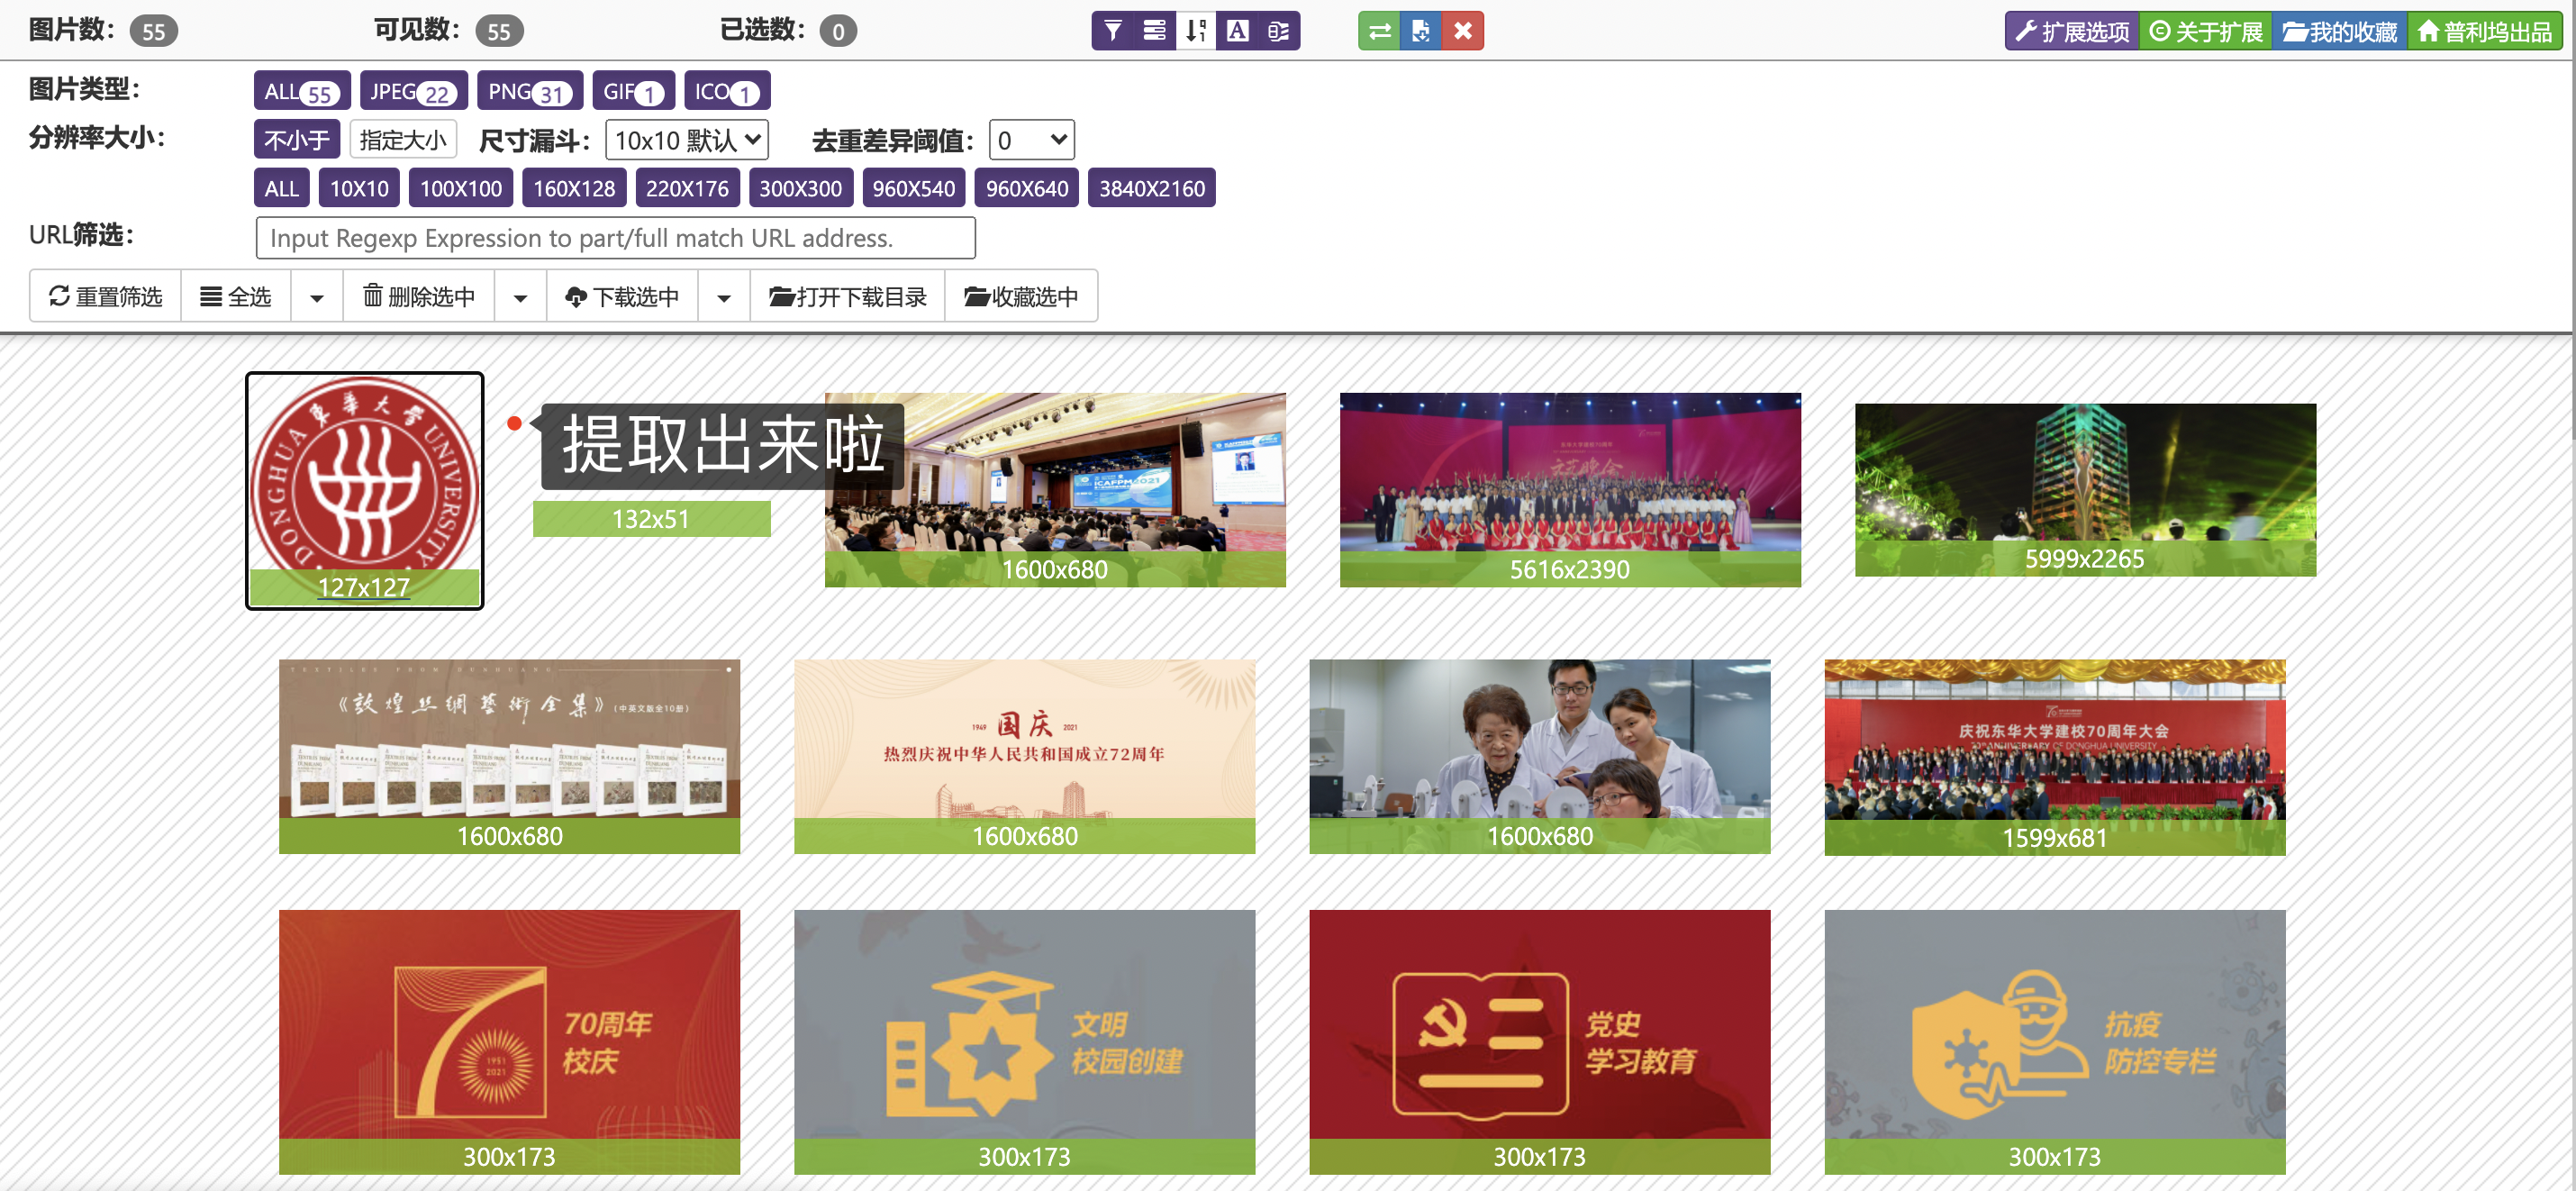Choose the 960X540 size preset
Image resolution: width=2576 pixels, height=1191 pixels.
tap(913, 188)
